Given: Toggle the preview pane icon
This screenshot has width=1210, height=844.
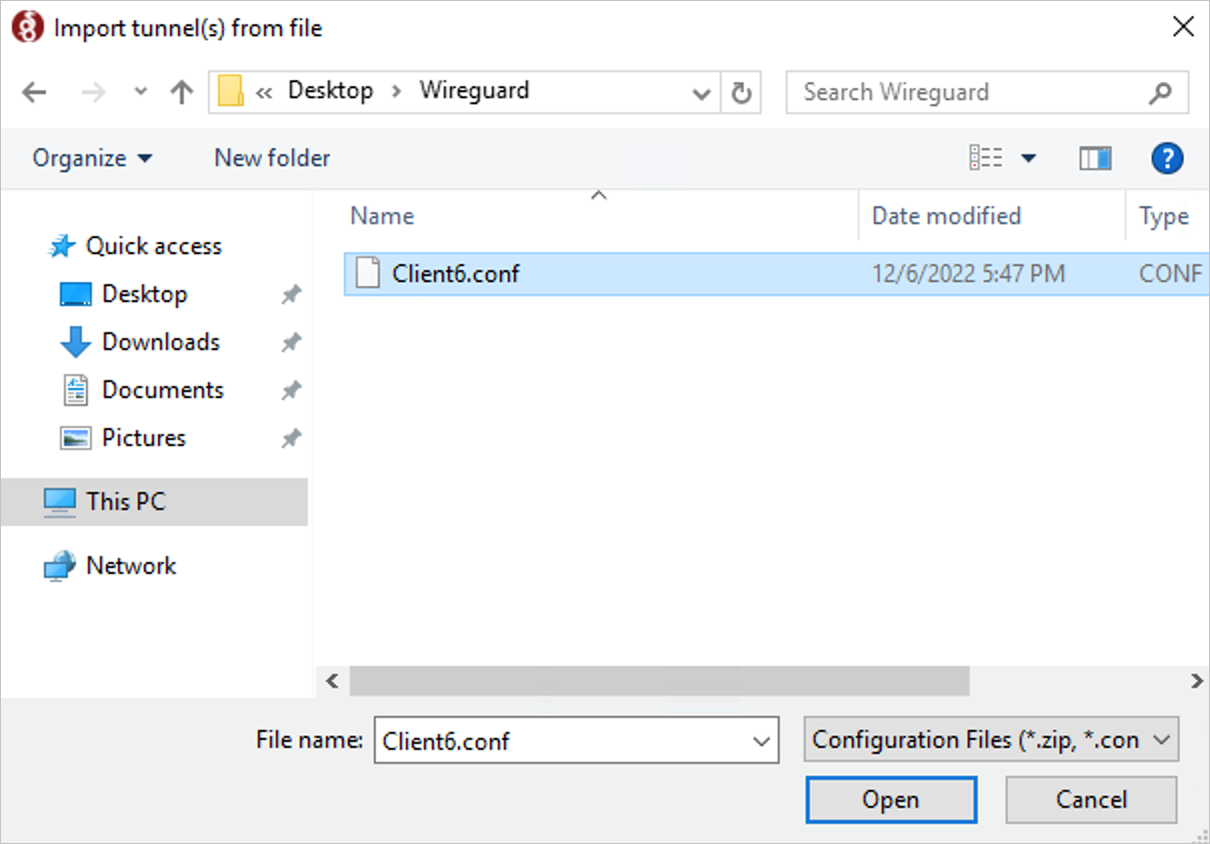Looking at the screenshot, I should [1095, 158].
